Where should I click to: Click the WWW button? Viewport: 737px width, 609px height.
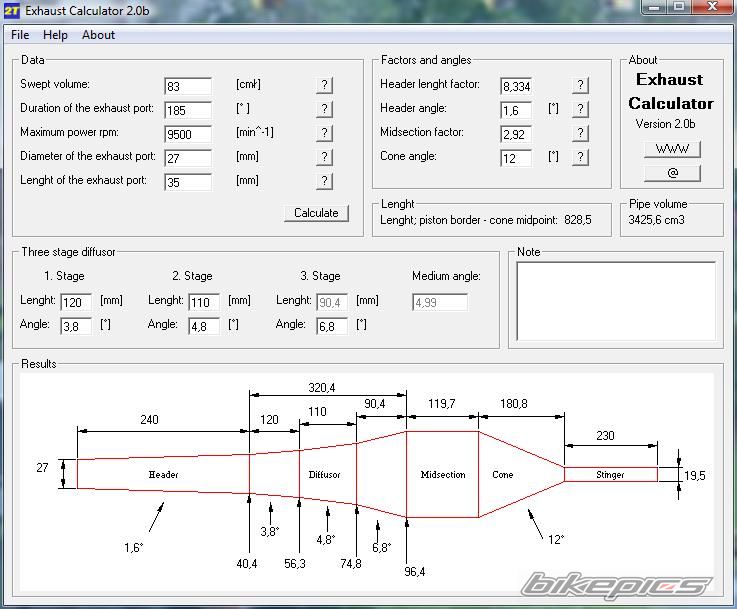(x=671, y=149)
